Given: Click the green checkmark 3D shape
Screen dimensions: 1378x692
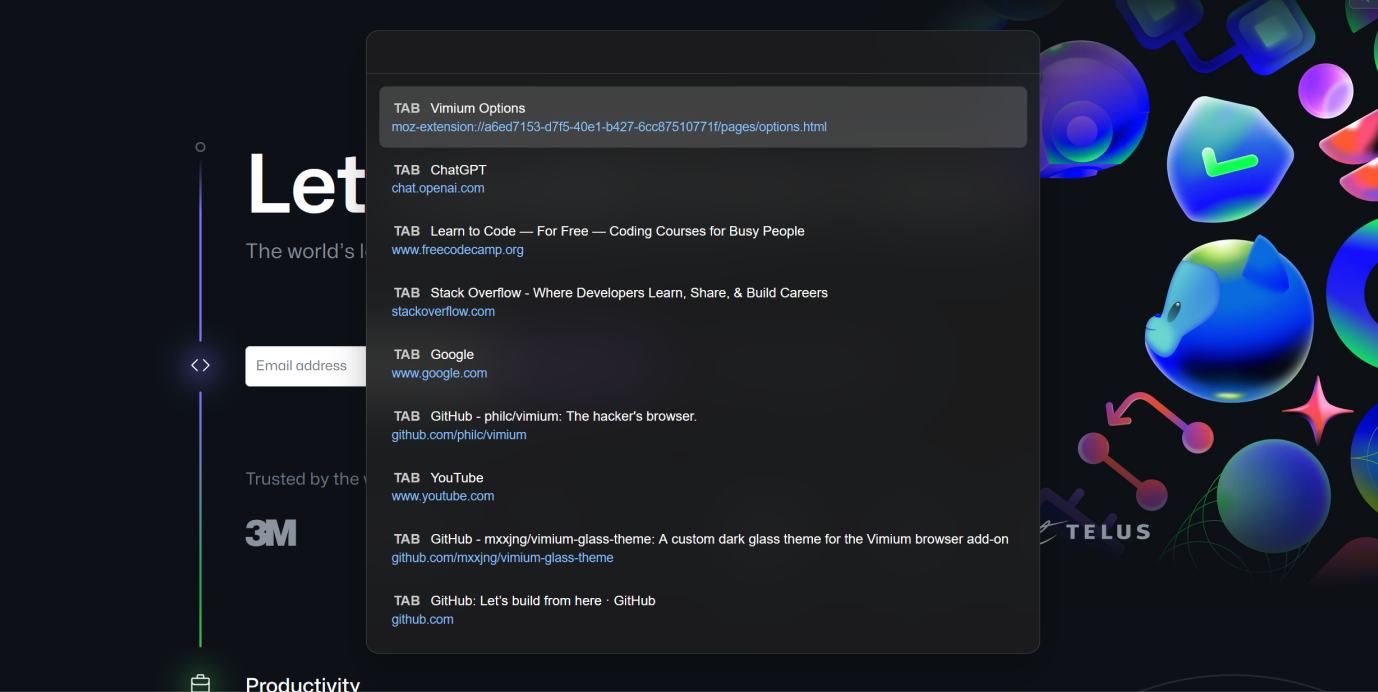Looking at the screenshot, I should point(1230,160).
